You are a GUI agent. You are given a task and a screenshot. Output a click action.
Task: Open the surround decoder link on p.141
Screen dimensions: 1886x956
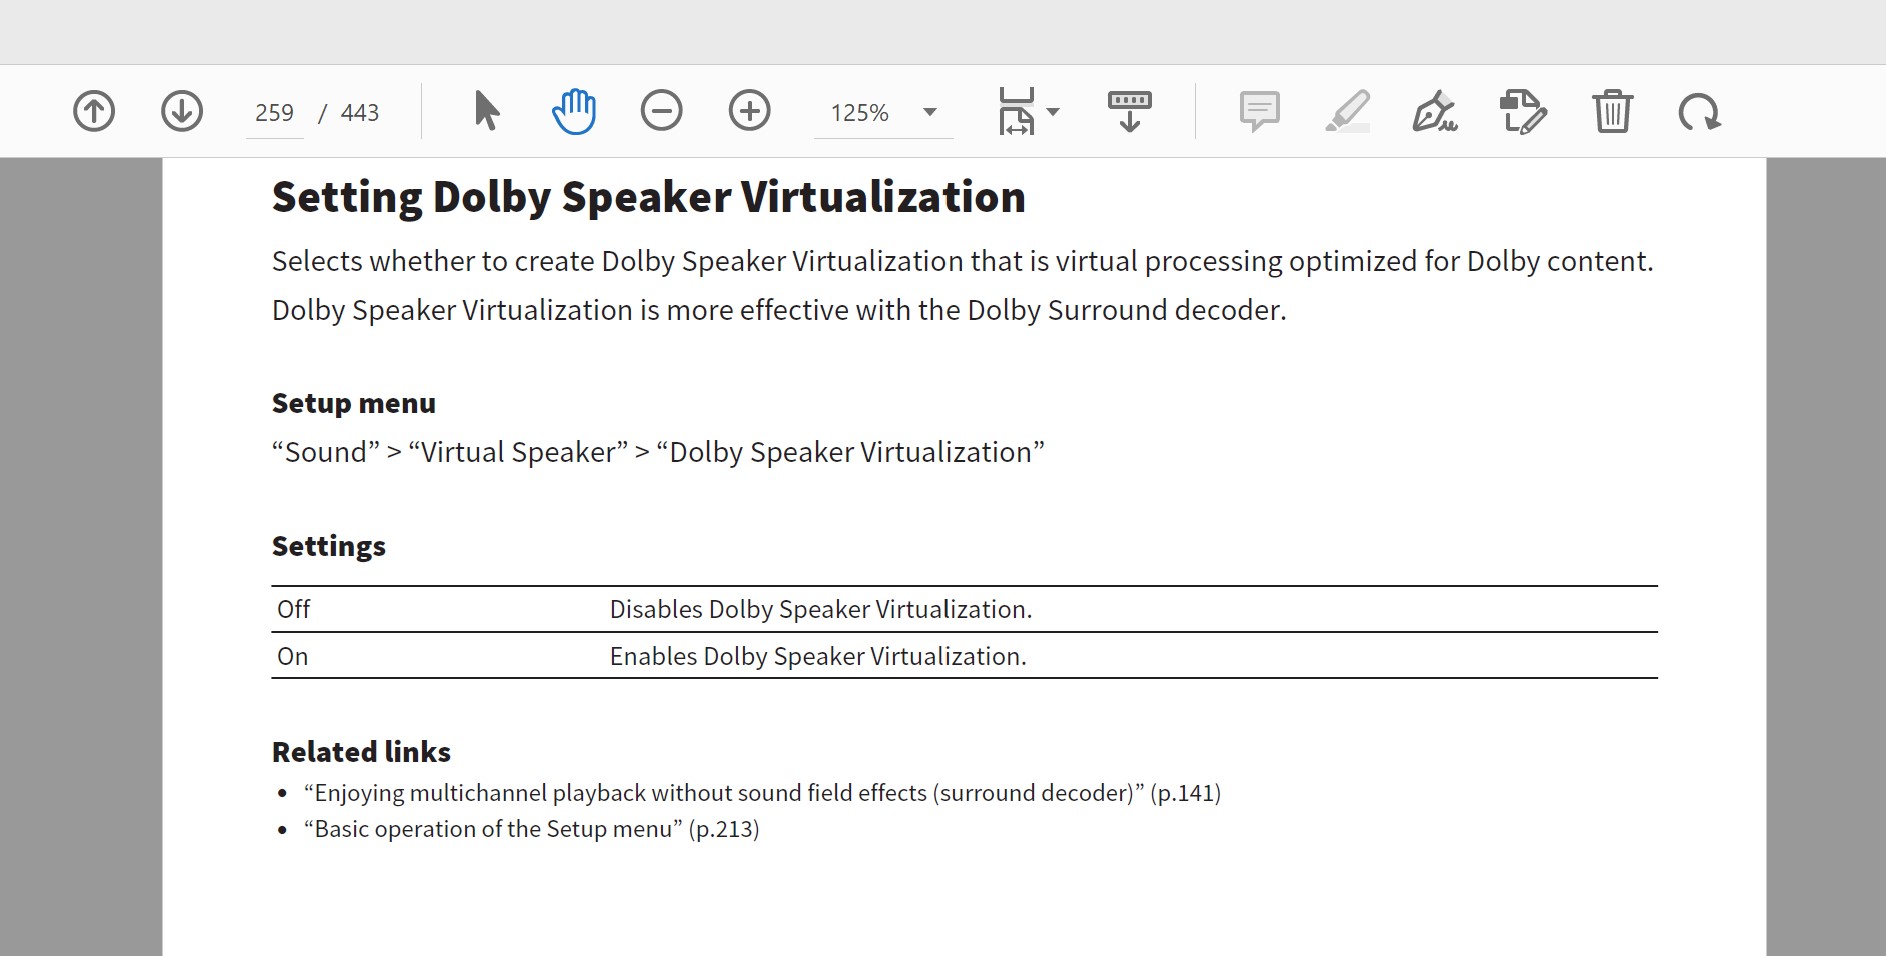pos(762,793)
